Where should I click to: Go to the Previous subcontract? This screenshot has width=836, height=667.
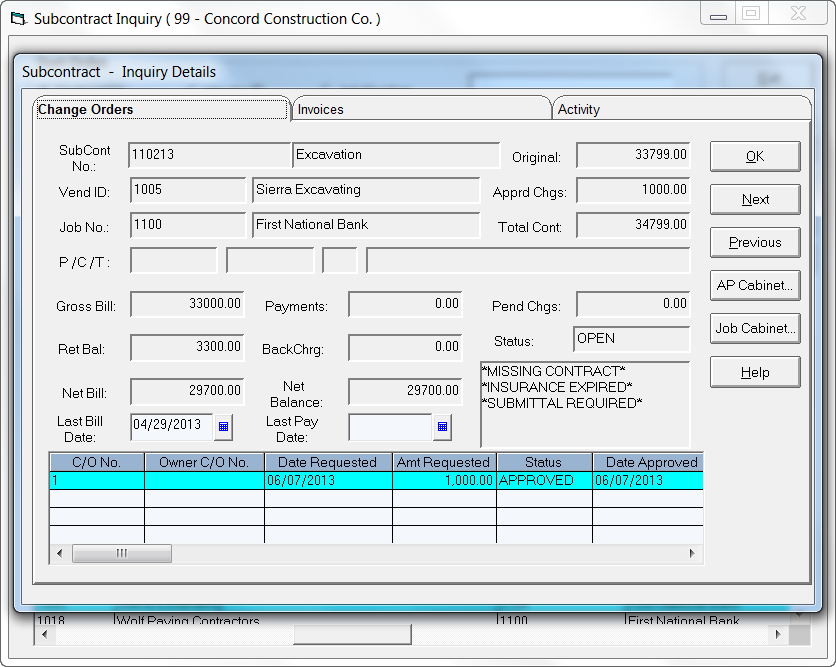755,242
